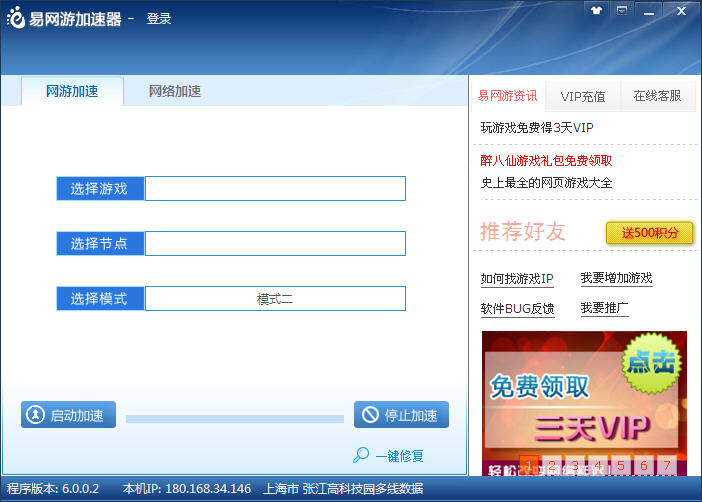Image resolution: width=702 pixels, height=502 pixels.
Task: Open the 我要增加游戏 link
Action: pyautogui.click(x=616, y=278)
